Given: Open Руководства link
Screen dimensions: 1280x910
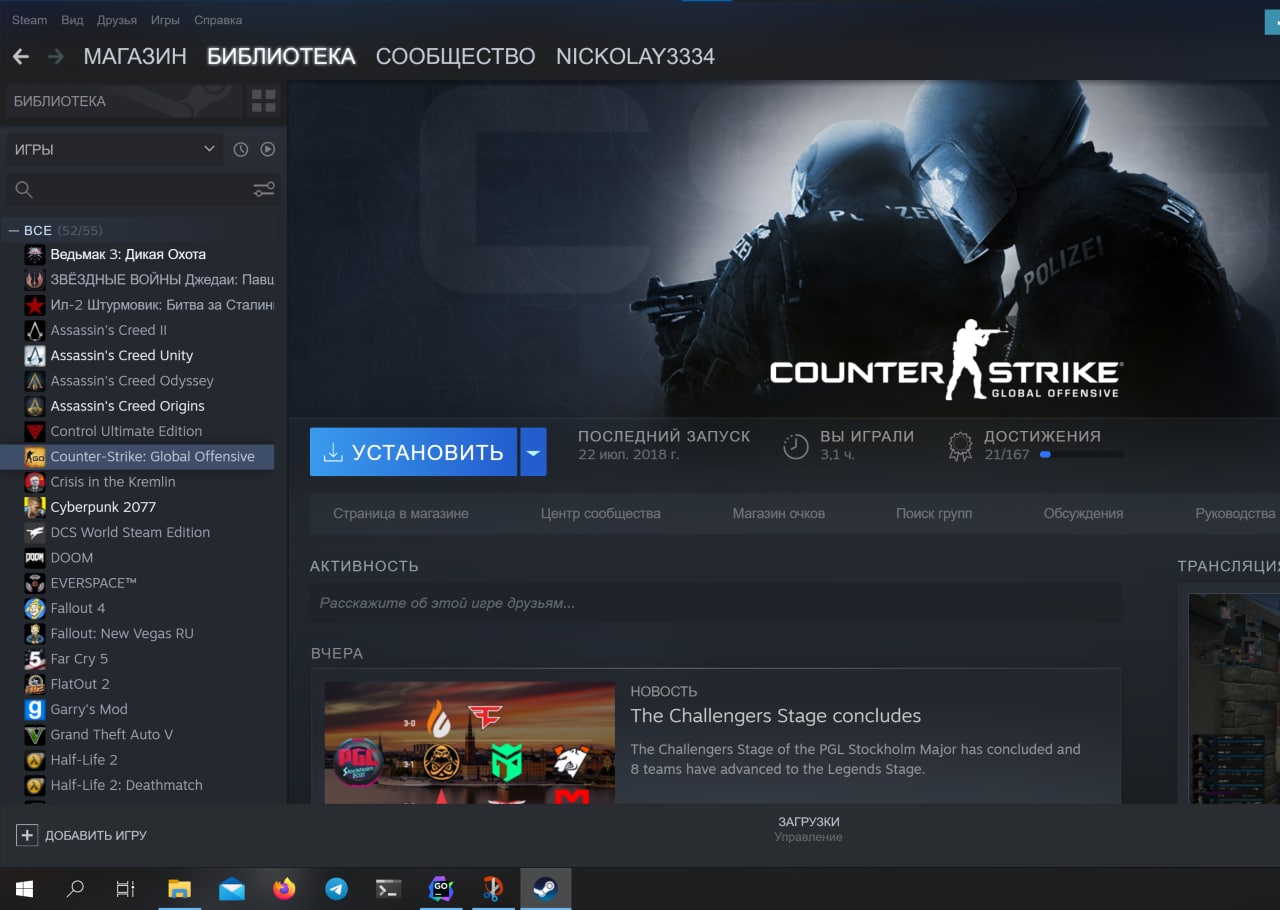Looking at the screenshot, I should click(1235, 513).
